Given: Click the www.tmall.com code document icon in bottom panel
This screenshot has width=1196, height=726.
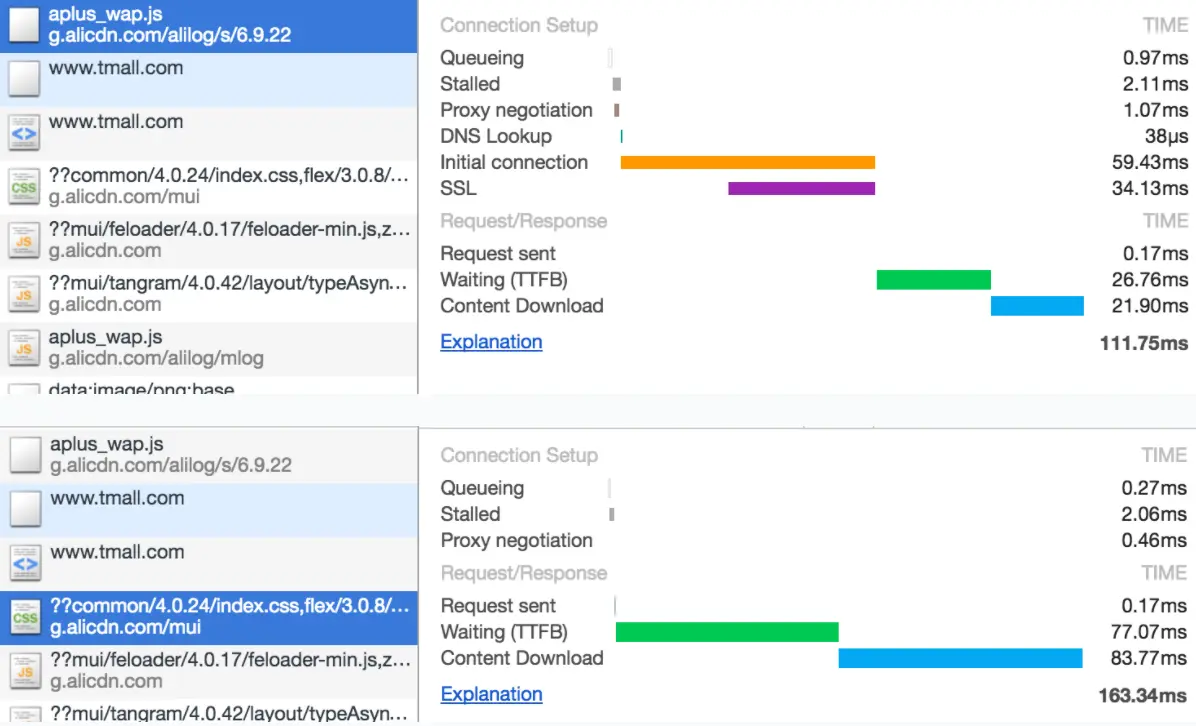Looking at the screenshot, I should 25,564.
